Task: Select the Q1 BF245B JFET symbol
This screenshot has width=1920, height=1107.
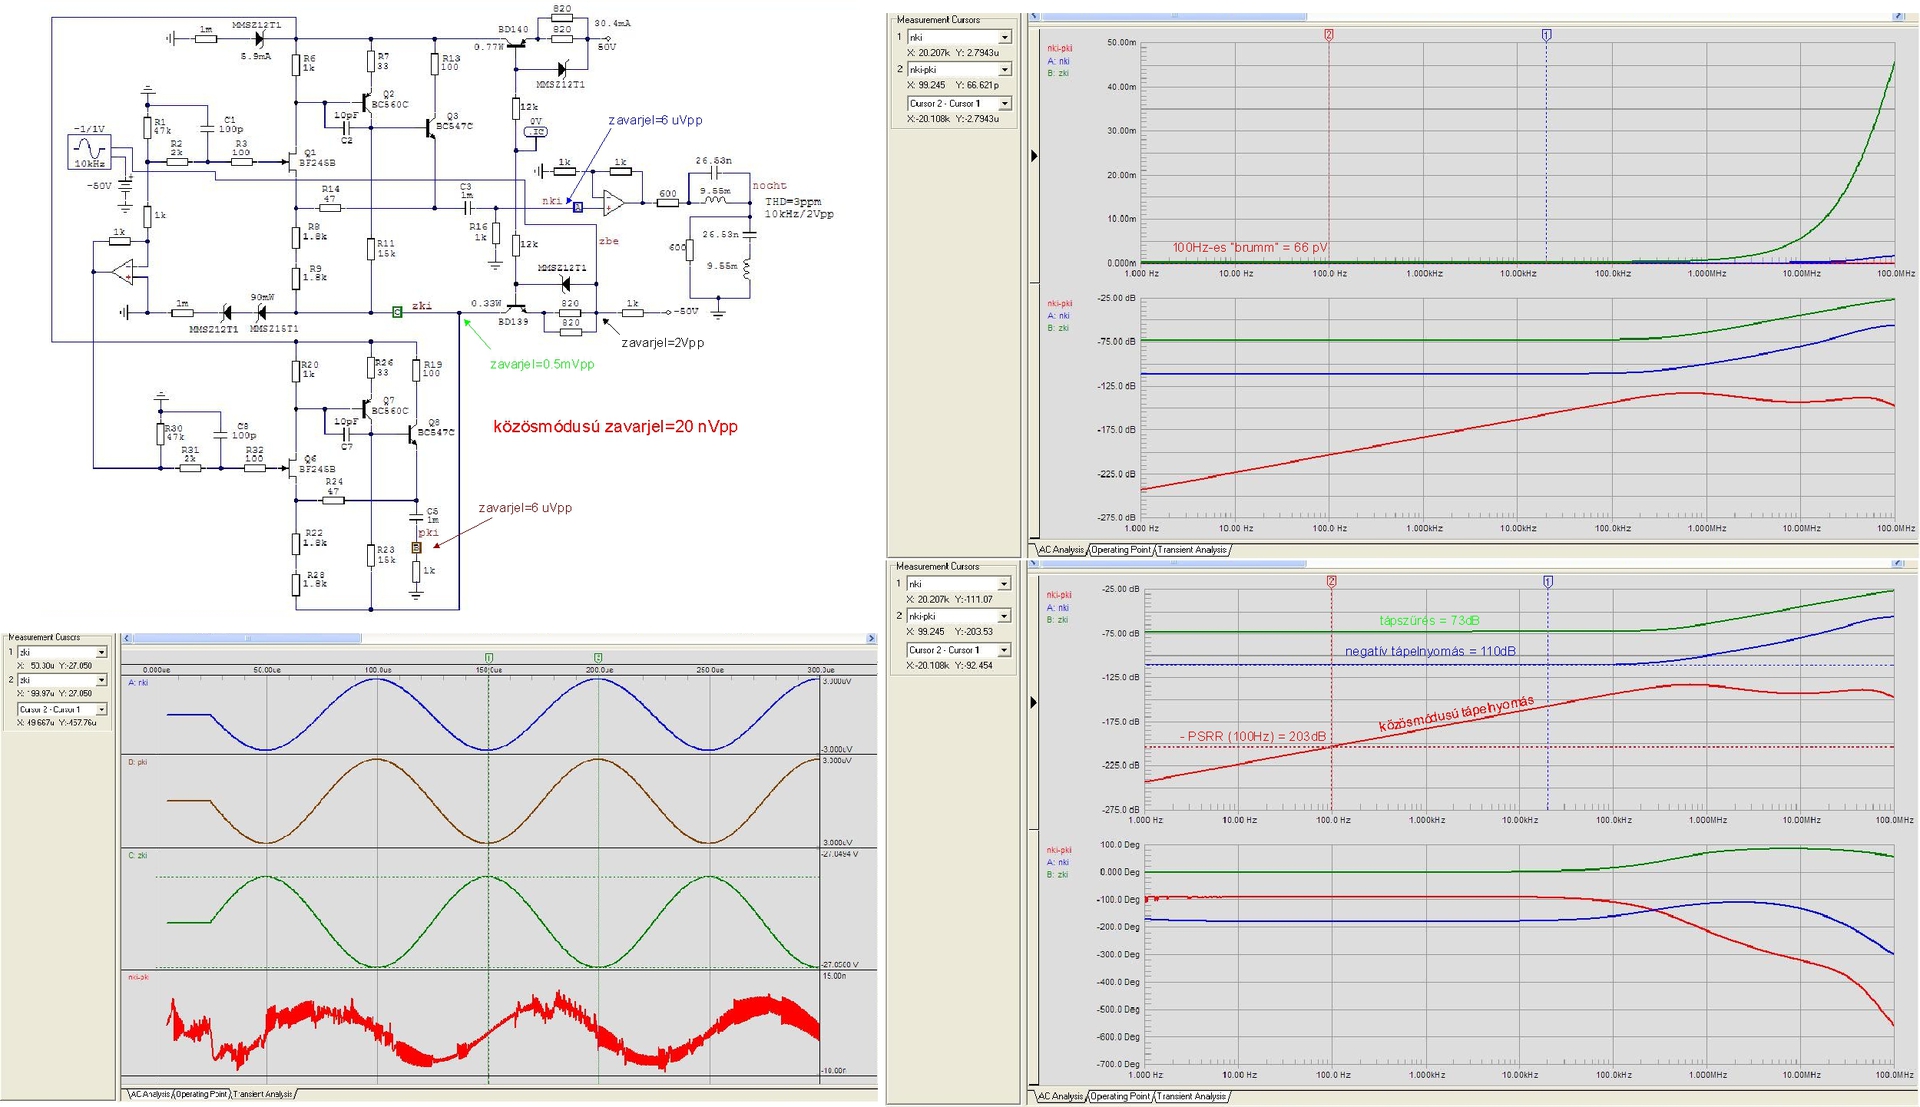Action: pyautogui.click(x=291, y=162)
